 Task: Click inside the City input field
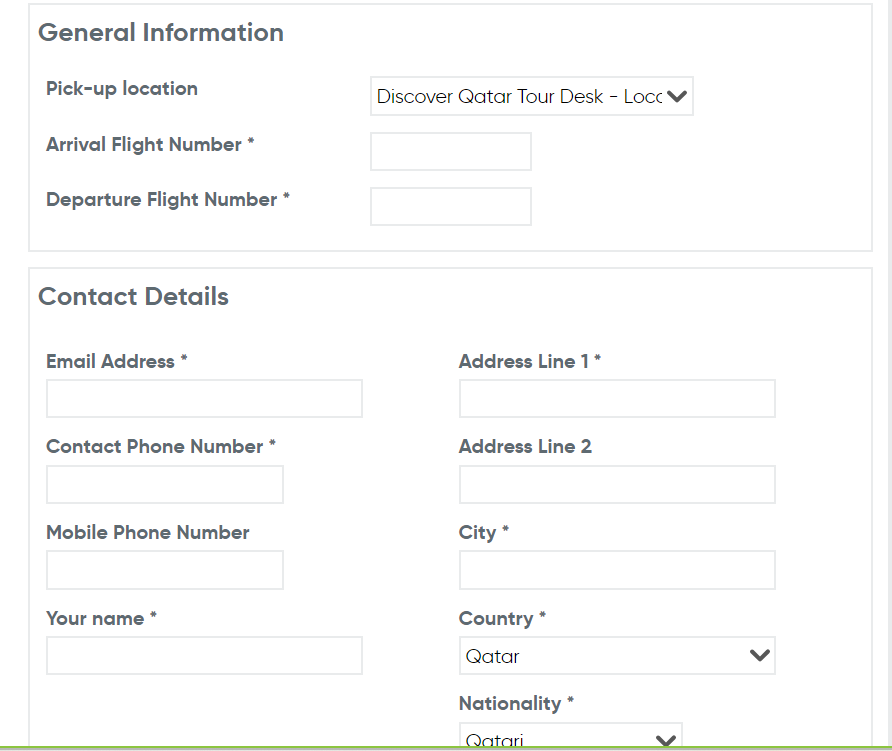click(616, 570)
